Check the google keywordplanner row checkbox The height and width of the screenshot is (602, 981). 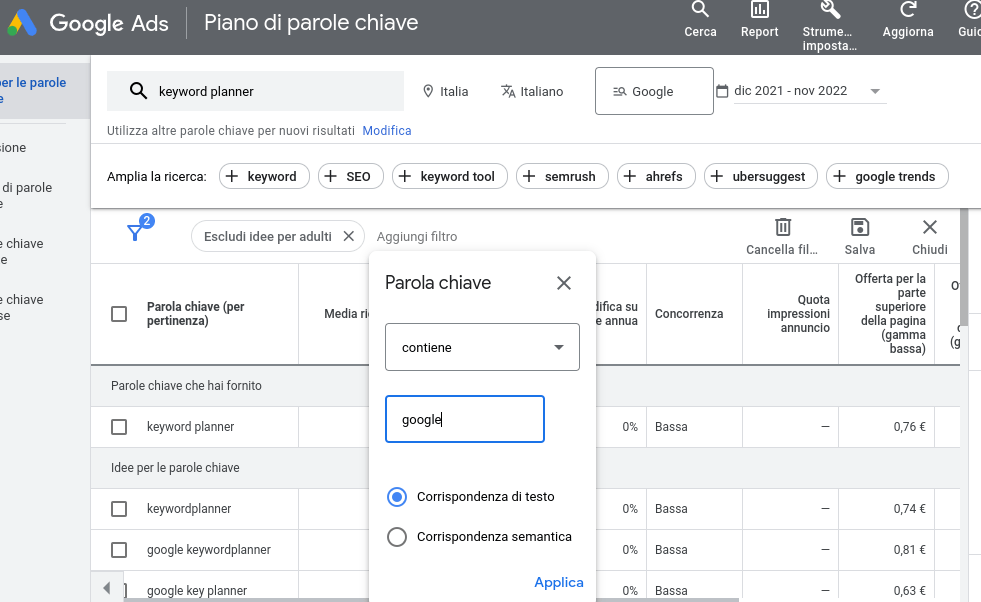coord(119,550)
